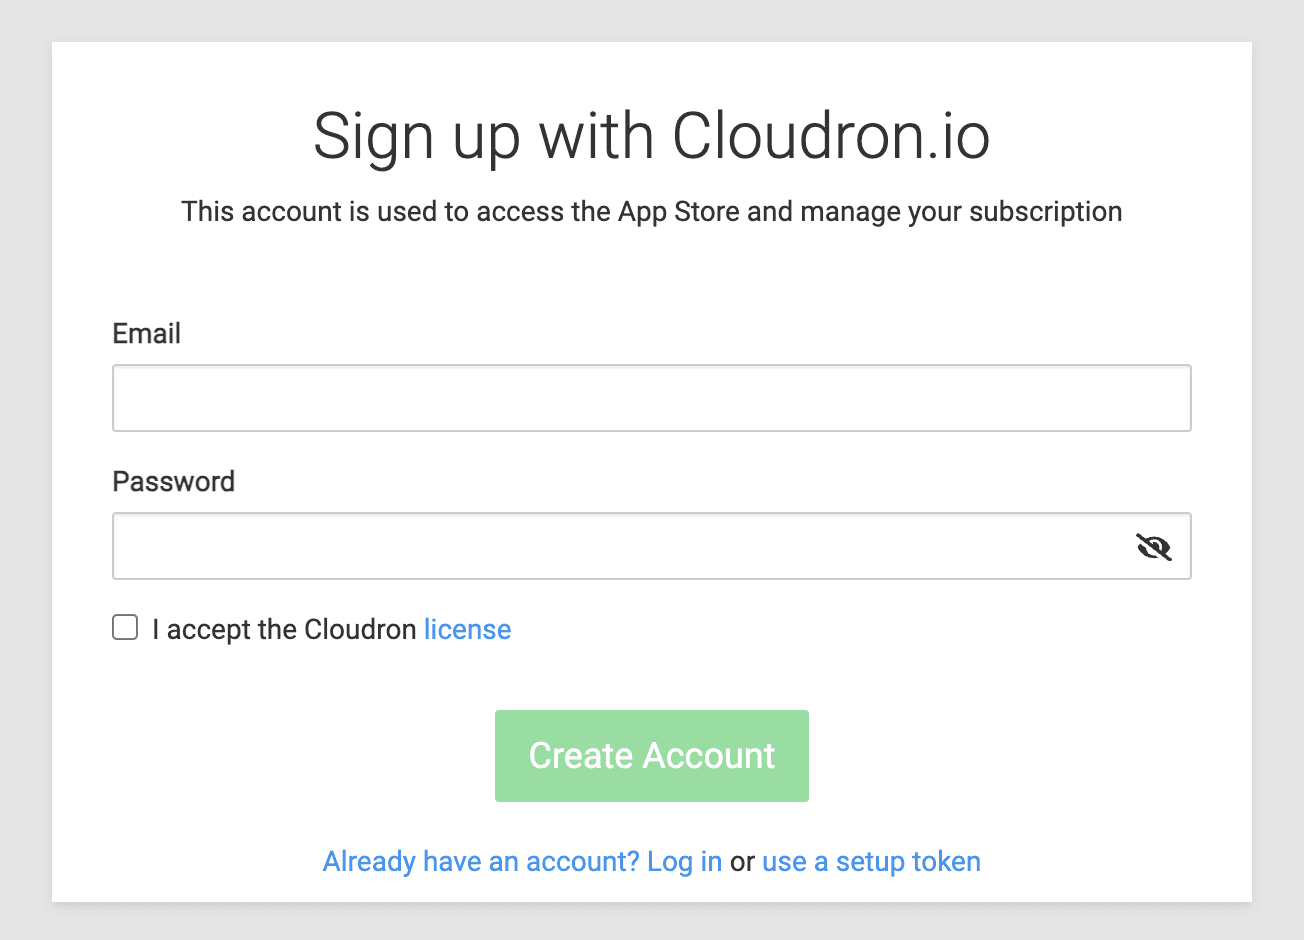Choose the use a setup token link

(871, 861)
